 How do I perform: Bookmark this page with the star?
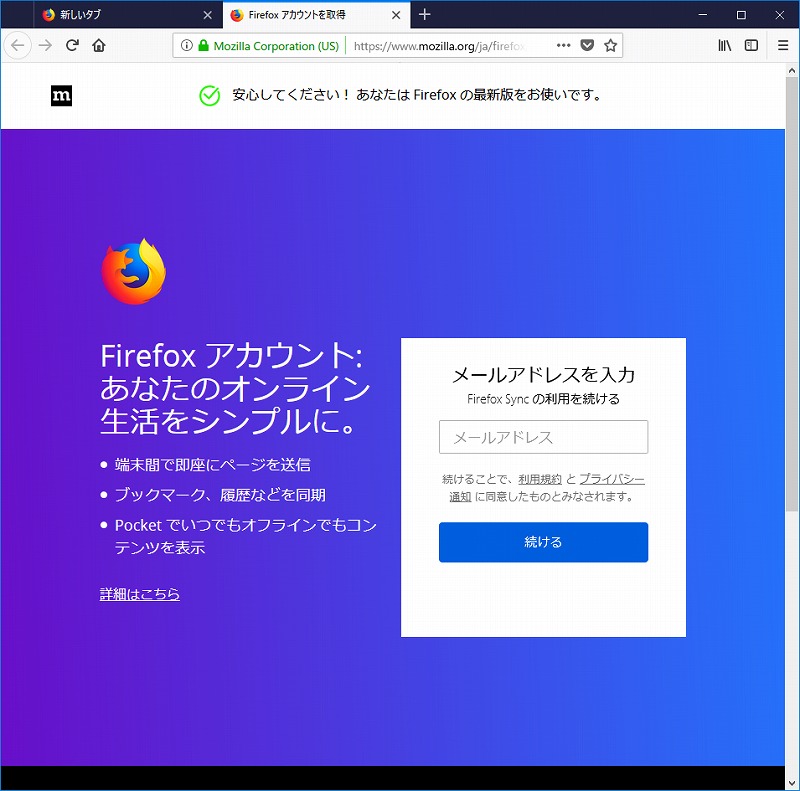[x=610, y=45]
